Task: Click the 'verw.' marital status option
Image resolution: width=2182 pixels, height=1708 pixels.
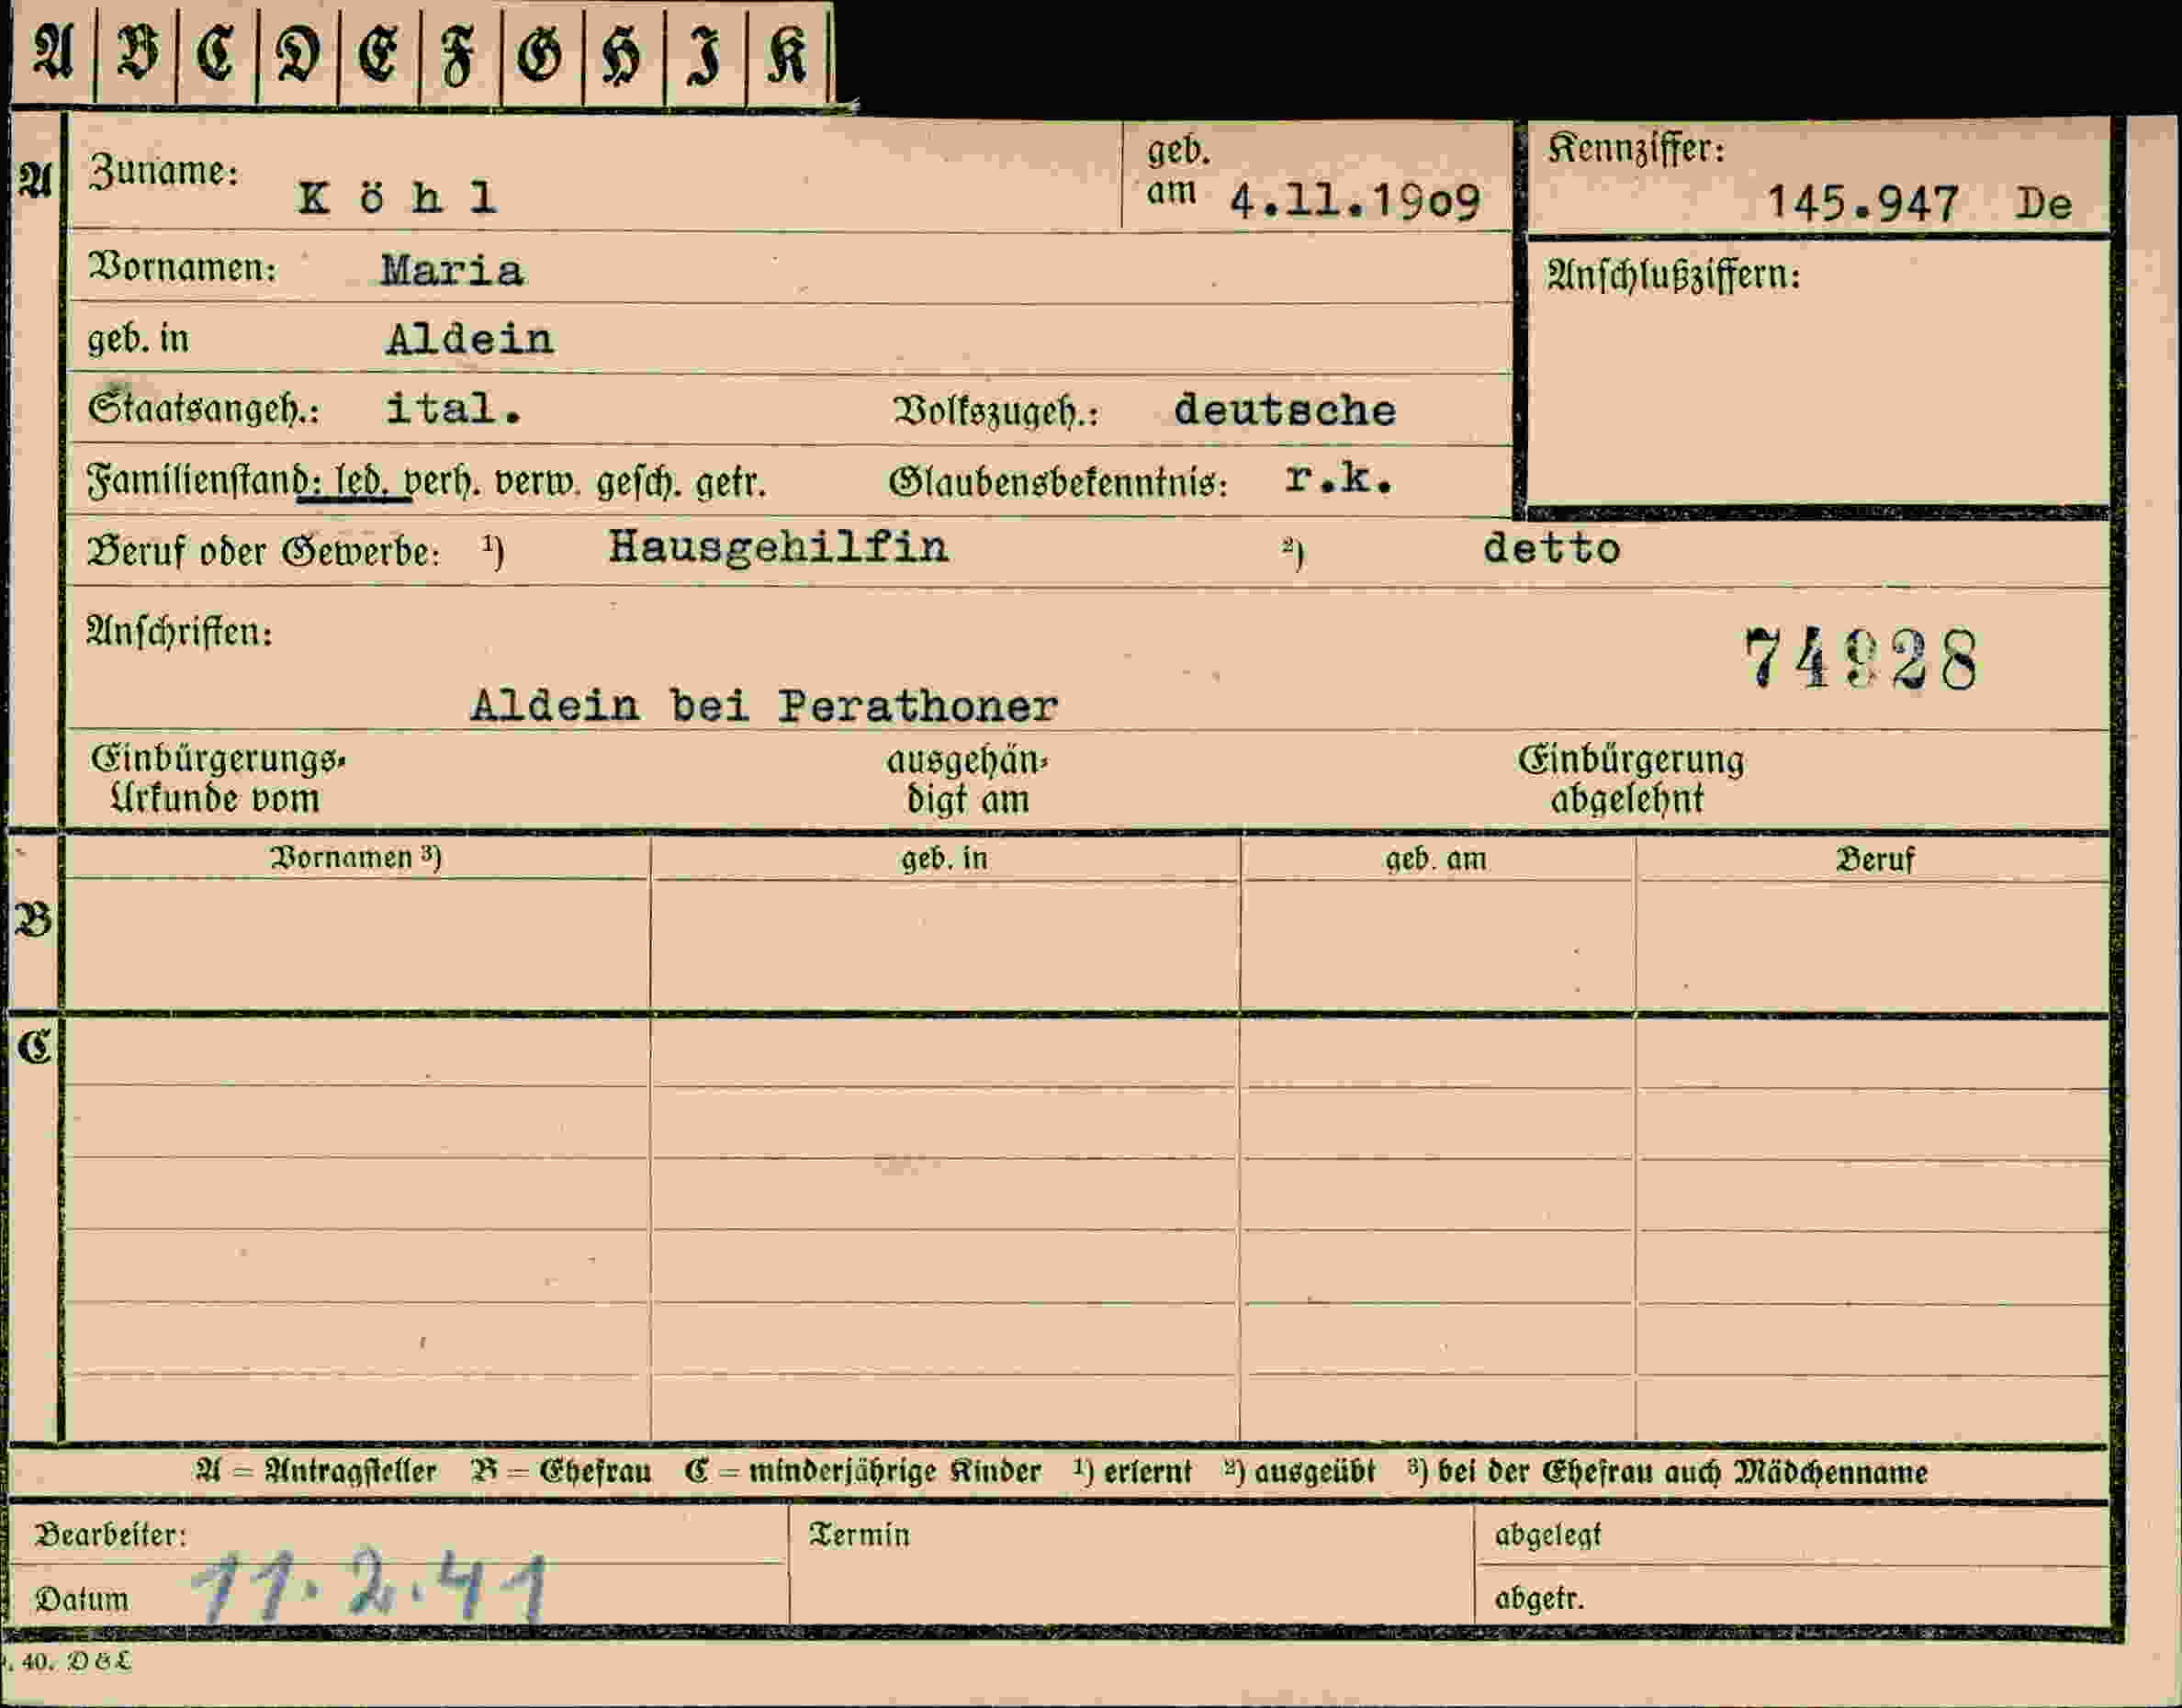Action: click(538, 483)
